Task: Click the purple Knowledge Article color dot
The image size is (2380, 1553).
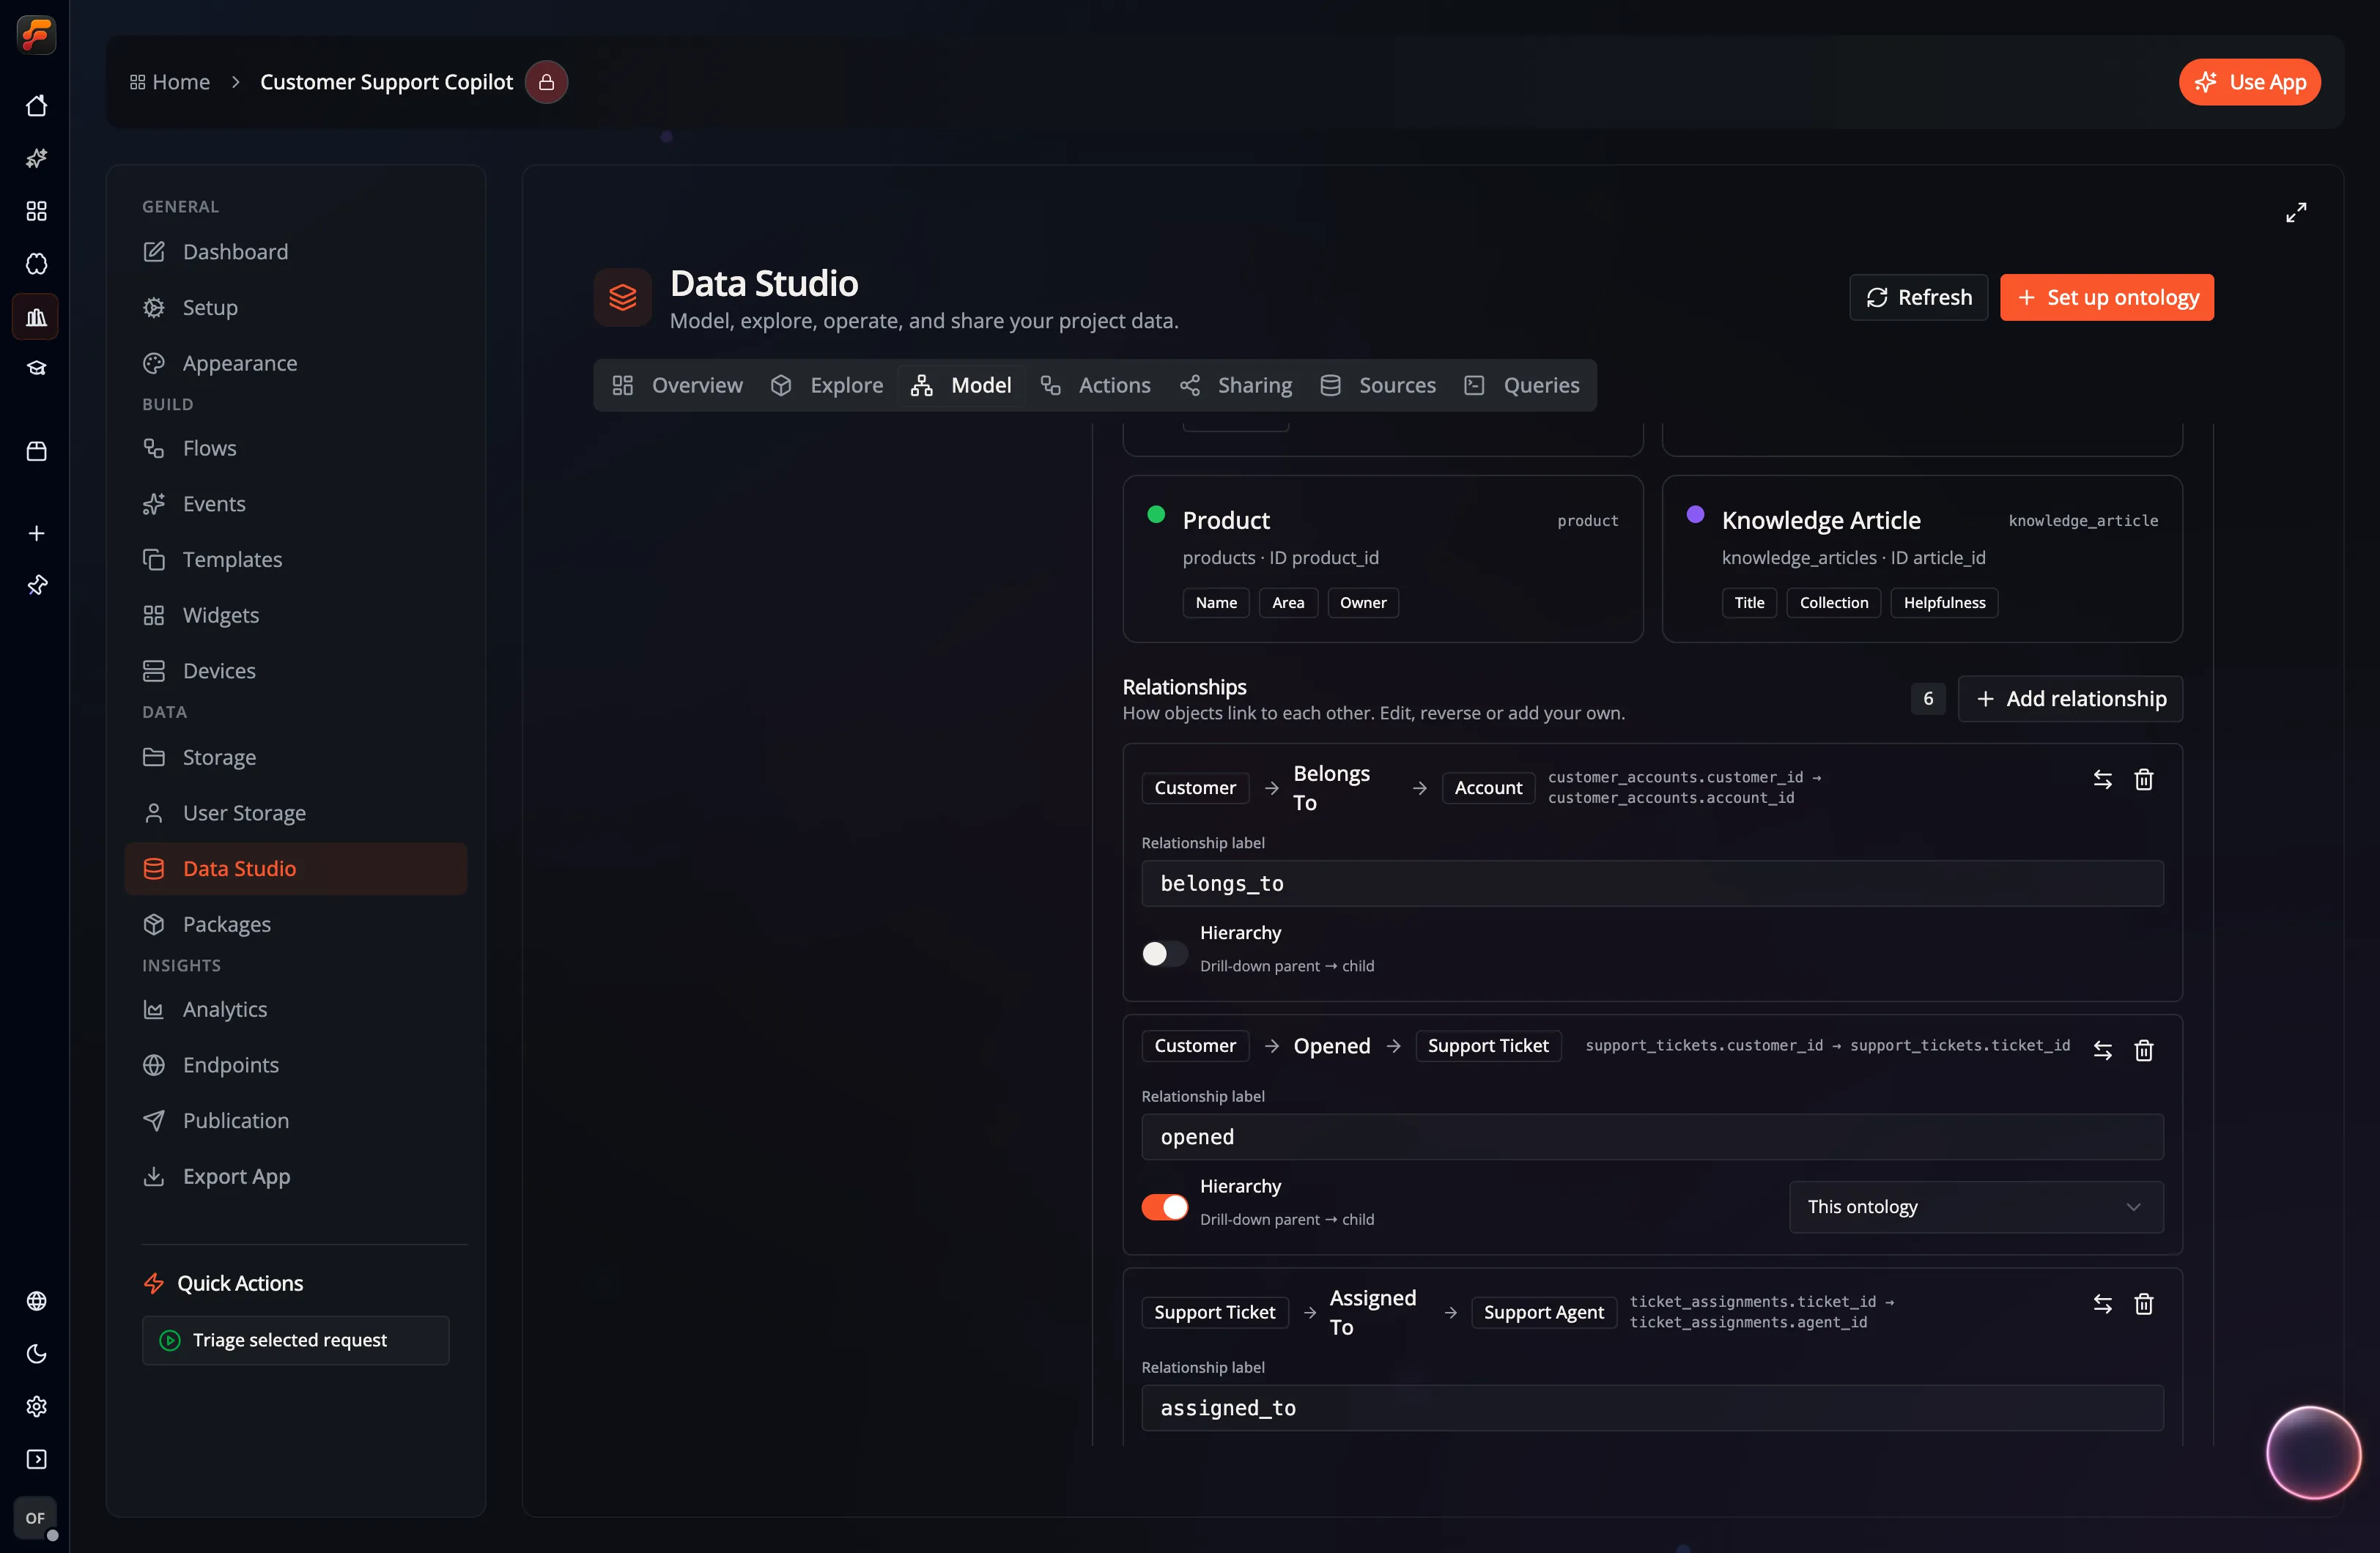Action: (1695, 515)
